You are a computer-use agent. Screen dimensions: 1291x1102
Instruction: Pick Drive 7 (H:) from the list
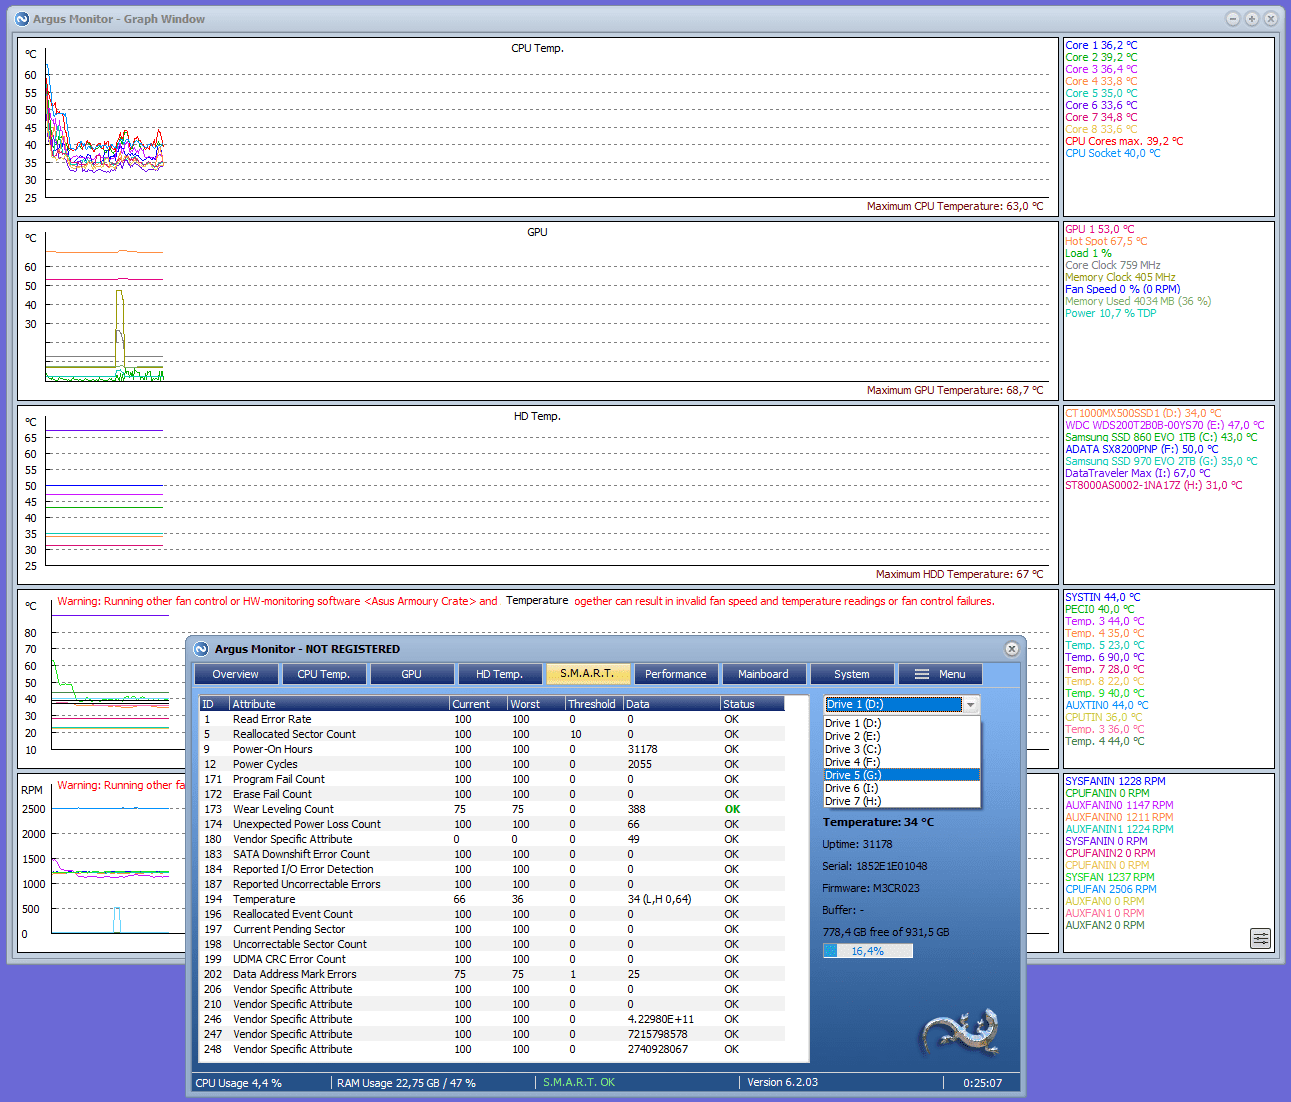[x=902, y=801]
